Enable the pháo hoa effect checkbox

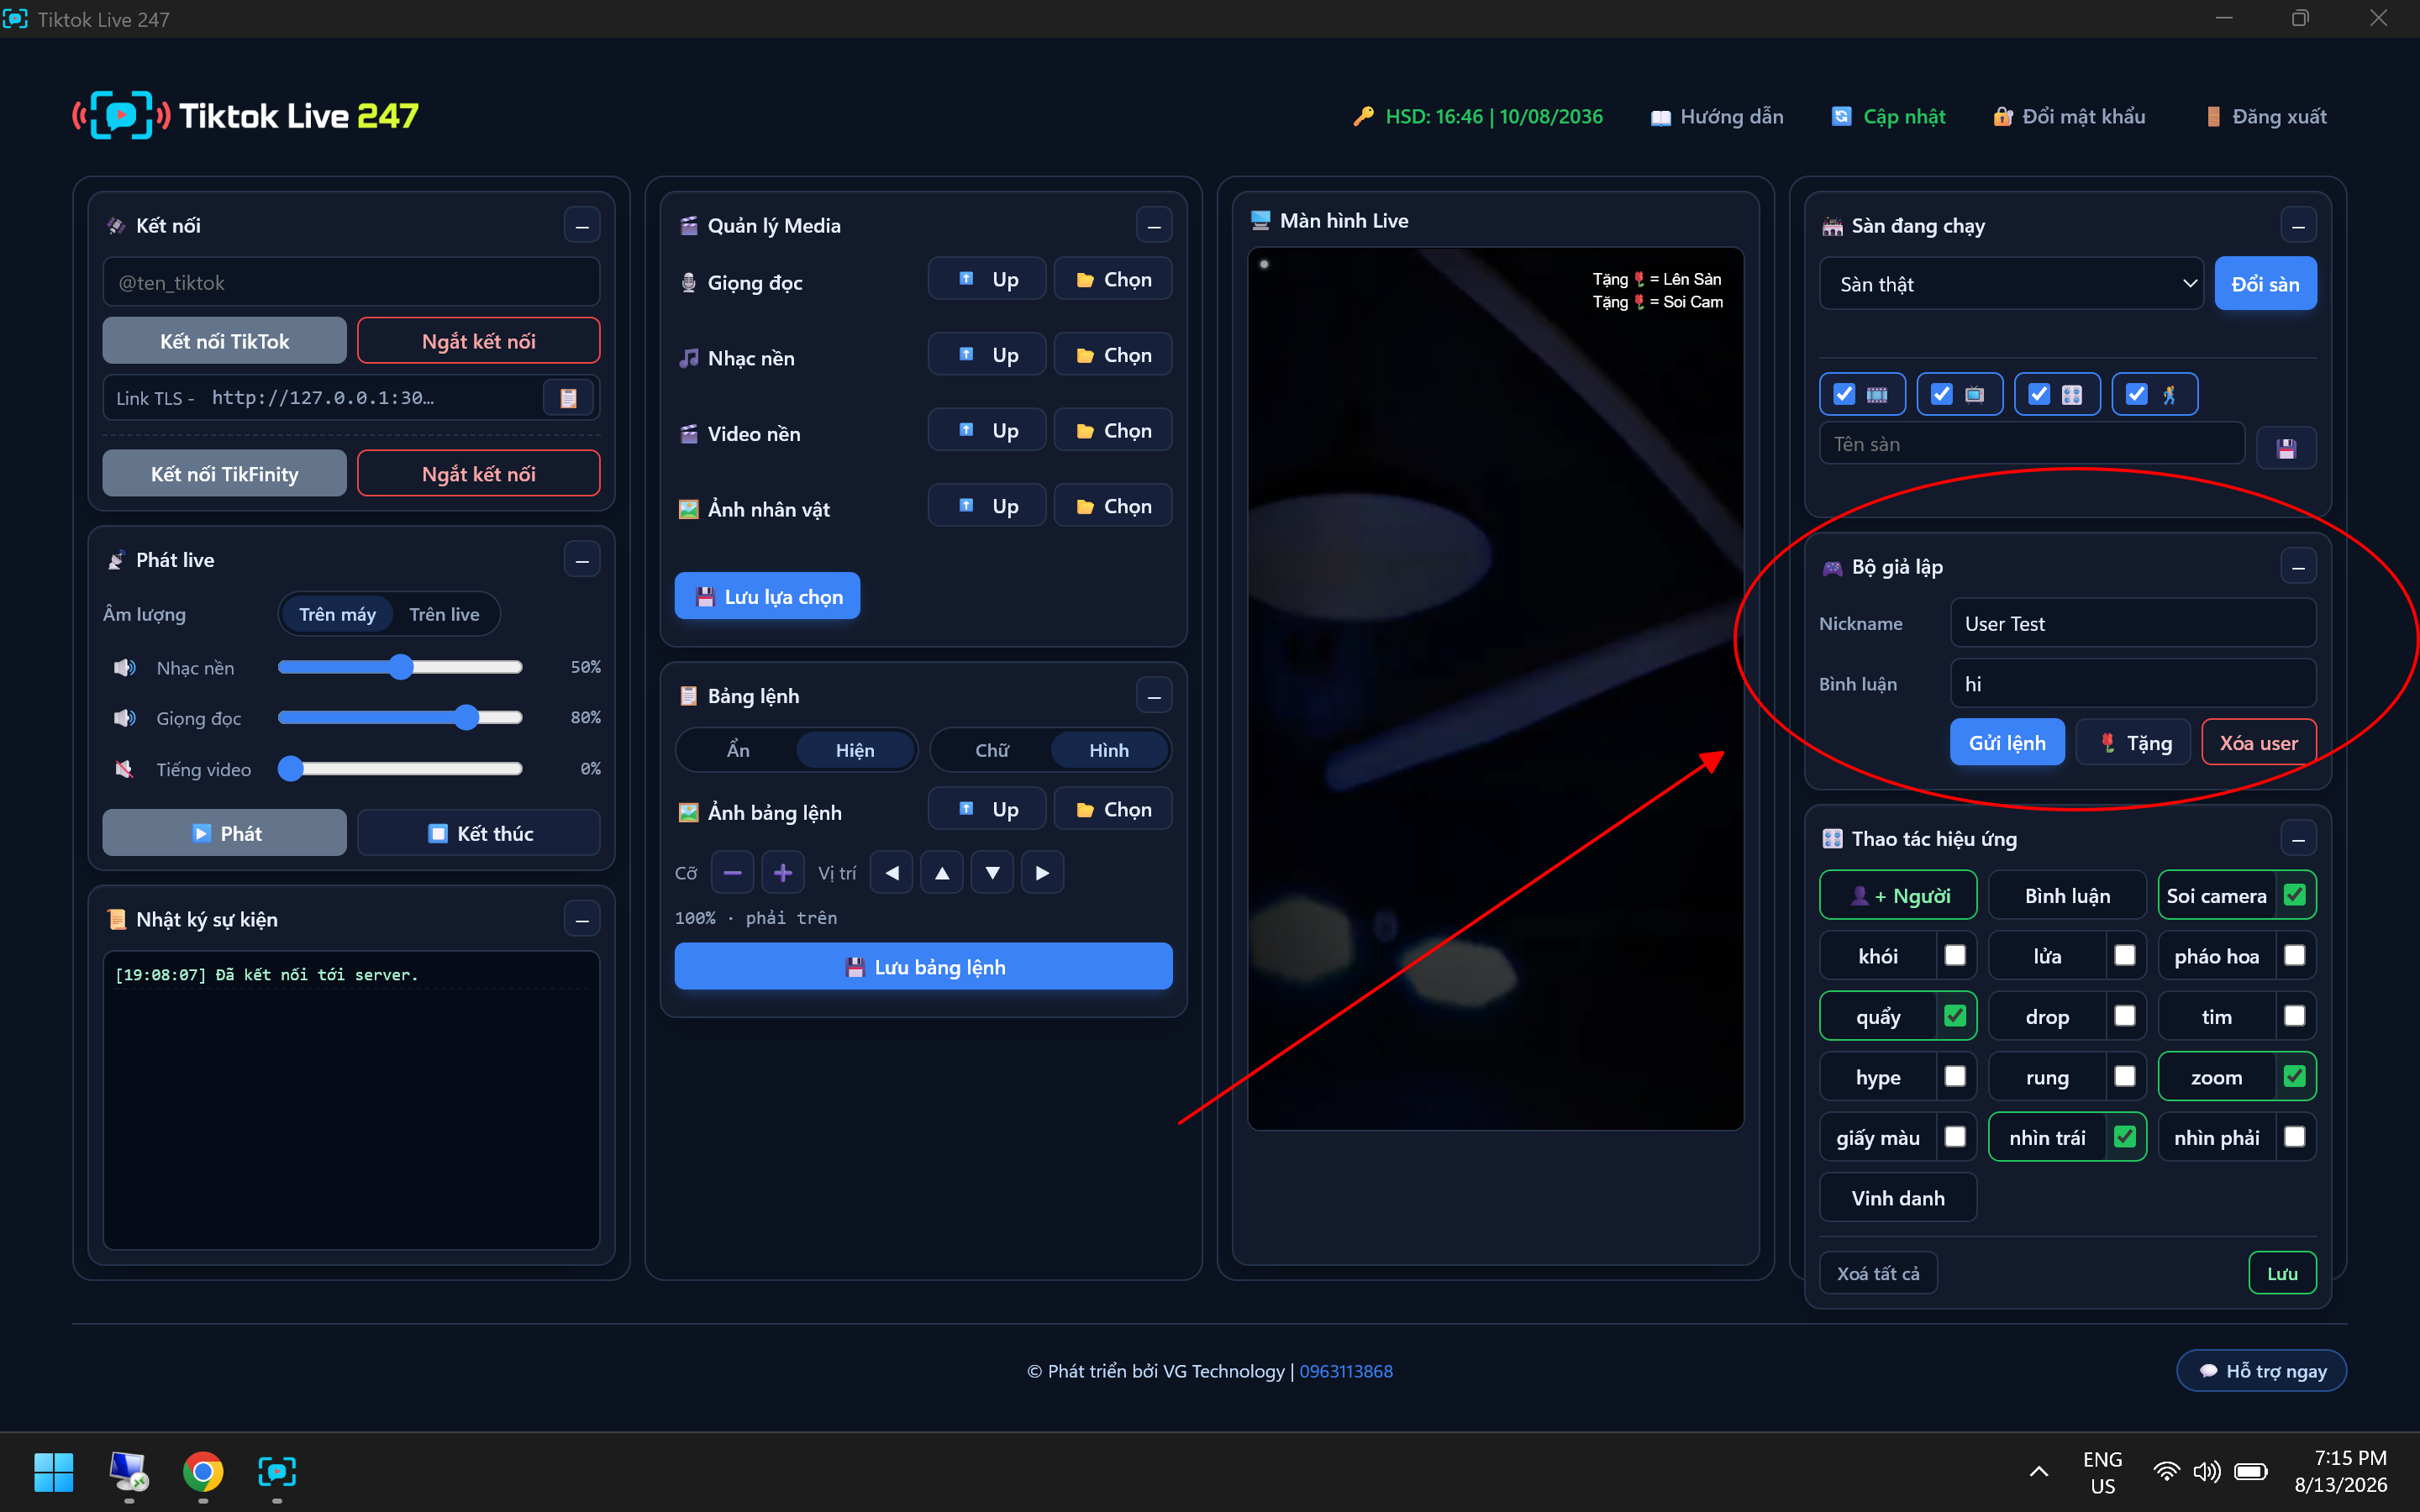[2295, 955]
